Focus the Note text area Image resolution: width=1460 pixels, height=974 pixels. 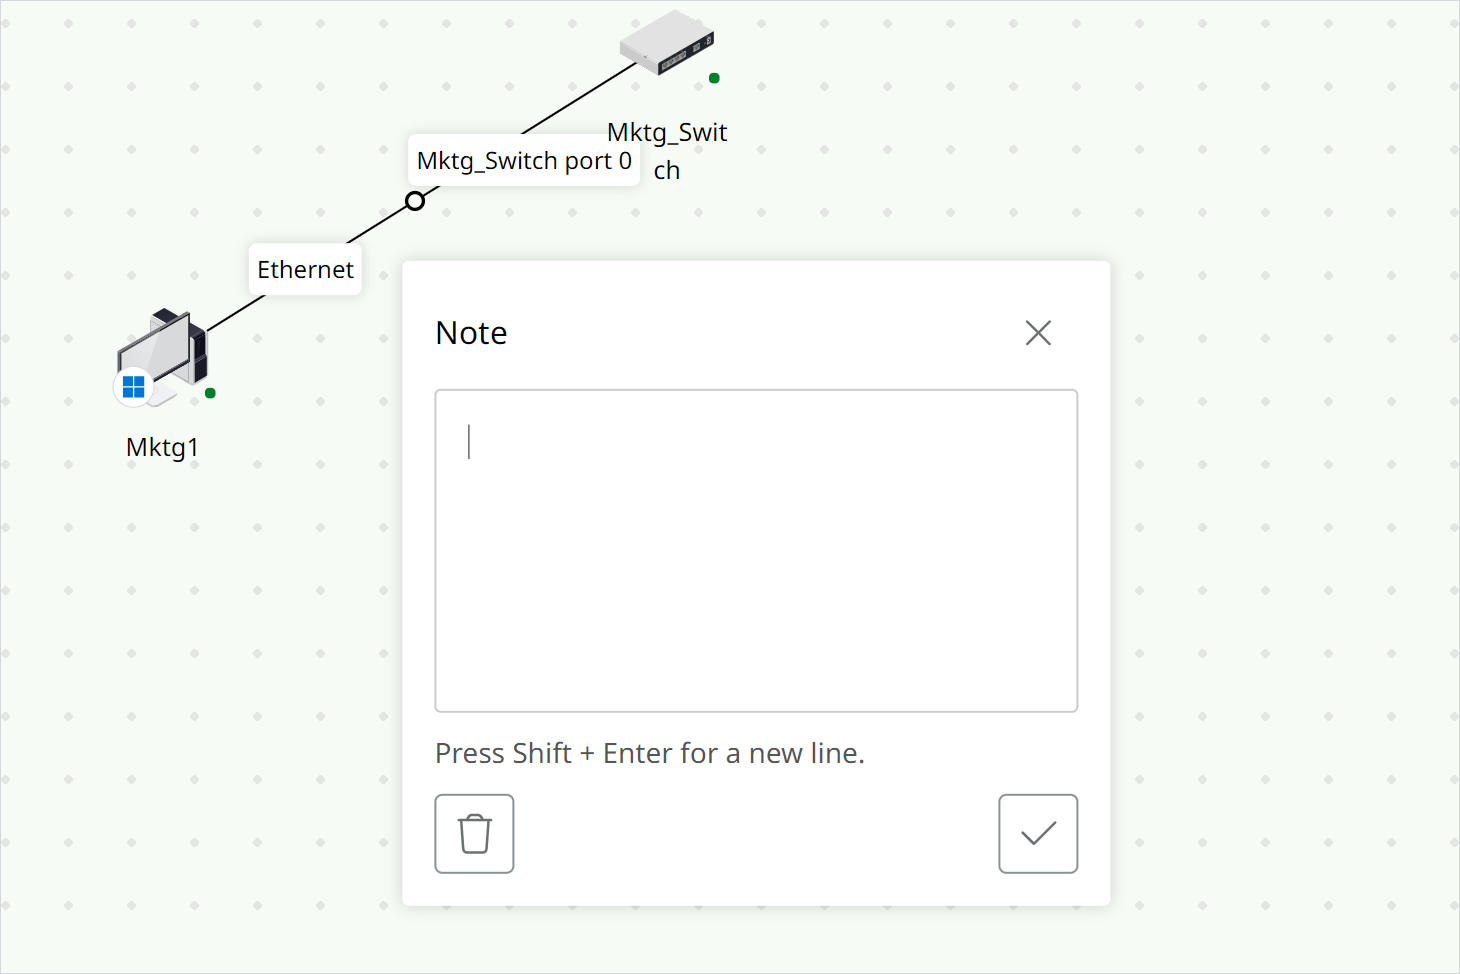(x=756, y=550)
